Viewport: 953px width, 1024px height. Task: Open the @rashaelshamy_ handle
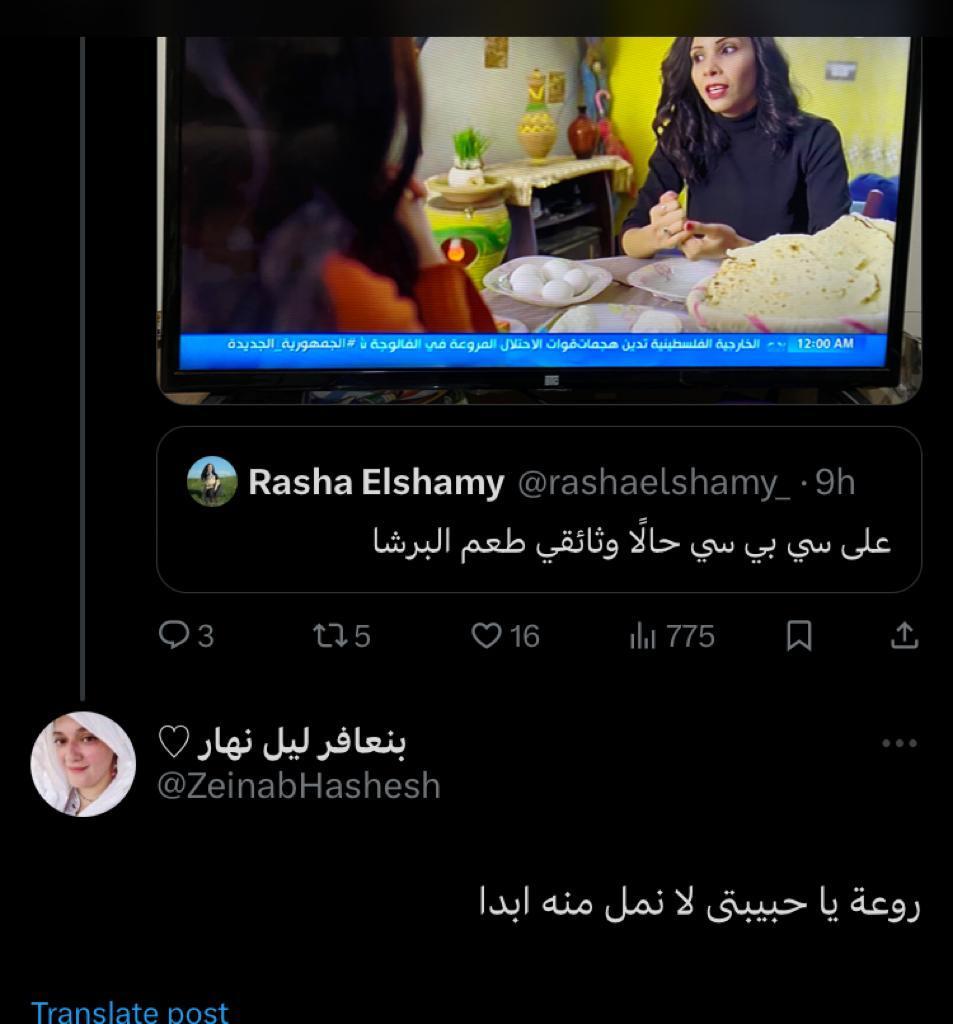[x=653, y=483]
